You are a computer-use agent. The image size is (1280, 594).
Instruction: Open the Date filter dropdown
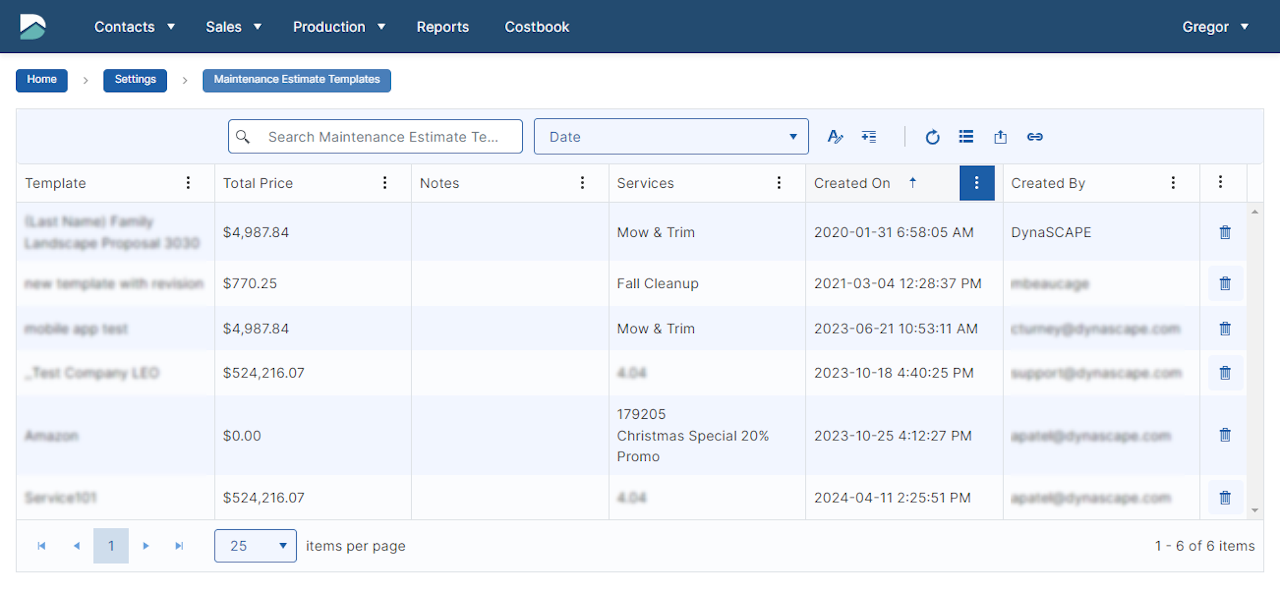671,137
